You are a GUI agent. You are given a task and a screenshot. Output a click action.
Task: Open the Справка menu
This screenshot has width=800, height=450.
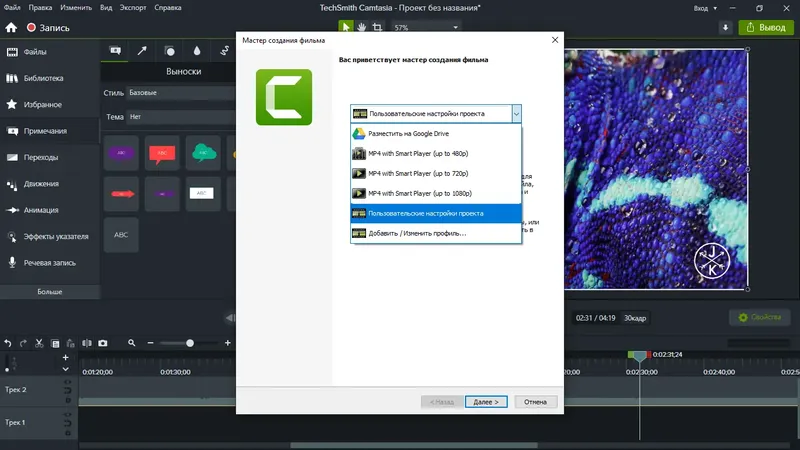pos(167,8)
